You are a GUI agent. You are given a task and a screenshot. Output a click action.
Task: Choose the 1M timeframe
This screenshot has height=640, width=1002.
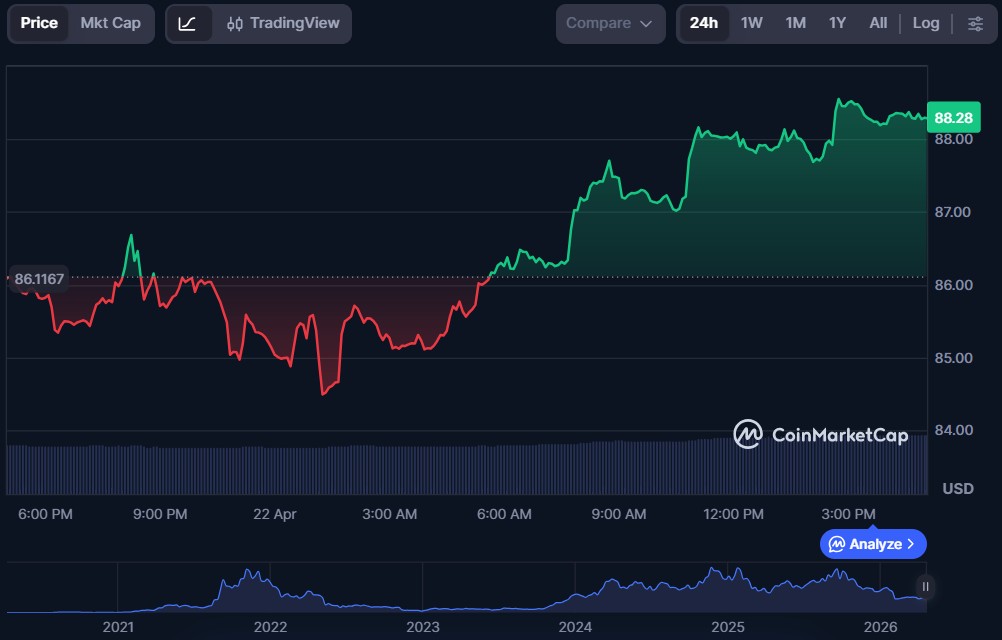(x=795, y=23)
